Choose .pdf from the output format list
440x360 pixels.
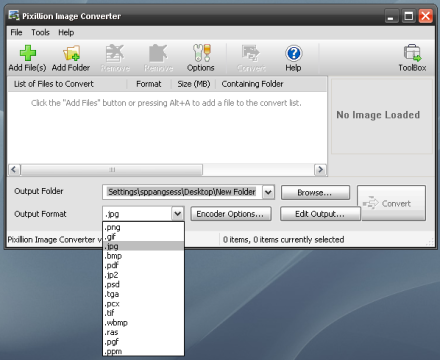click(143, 265)
